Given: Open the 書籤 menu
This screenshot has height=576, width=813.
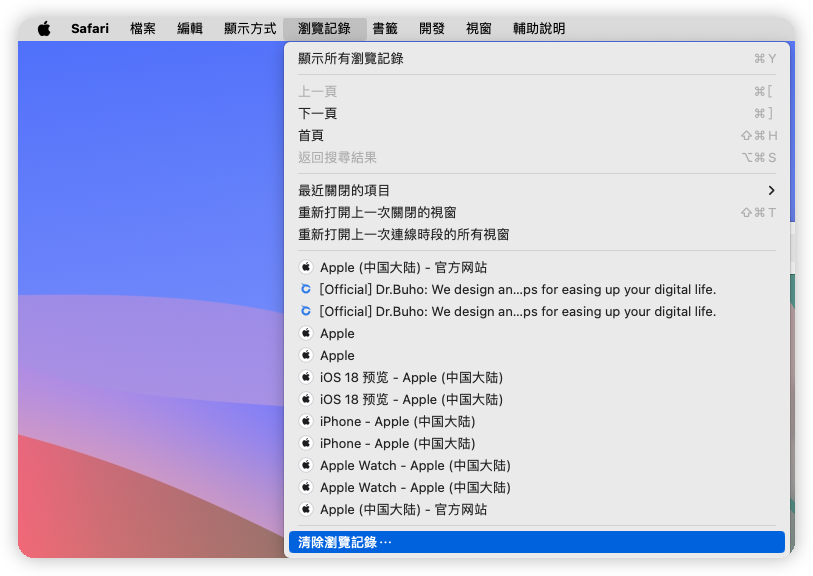Looking at the screenshot, I should pos(385,29).
